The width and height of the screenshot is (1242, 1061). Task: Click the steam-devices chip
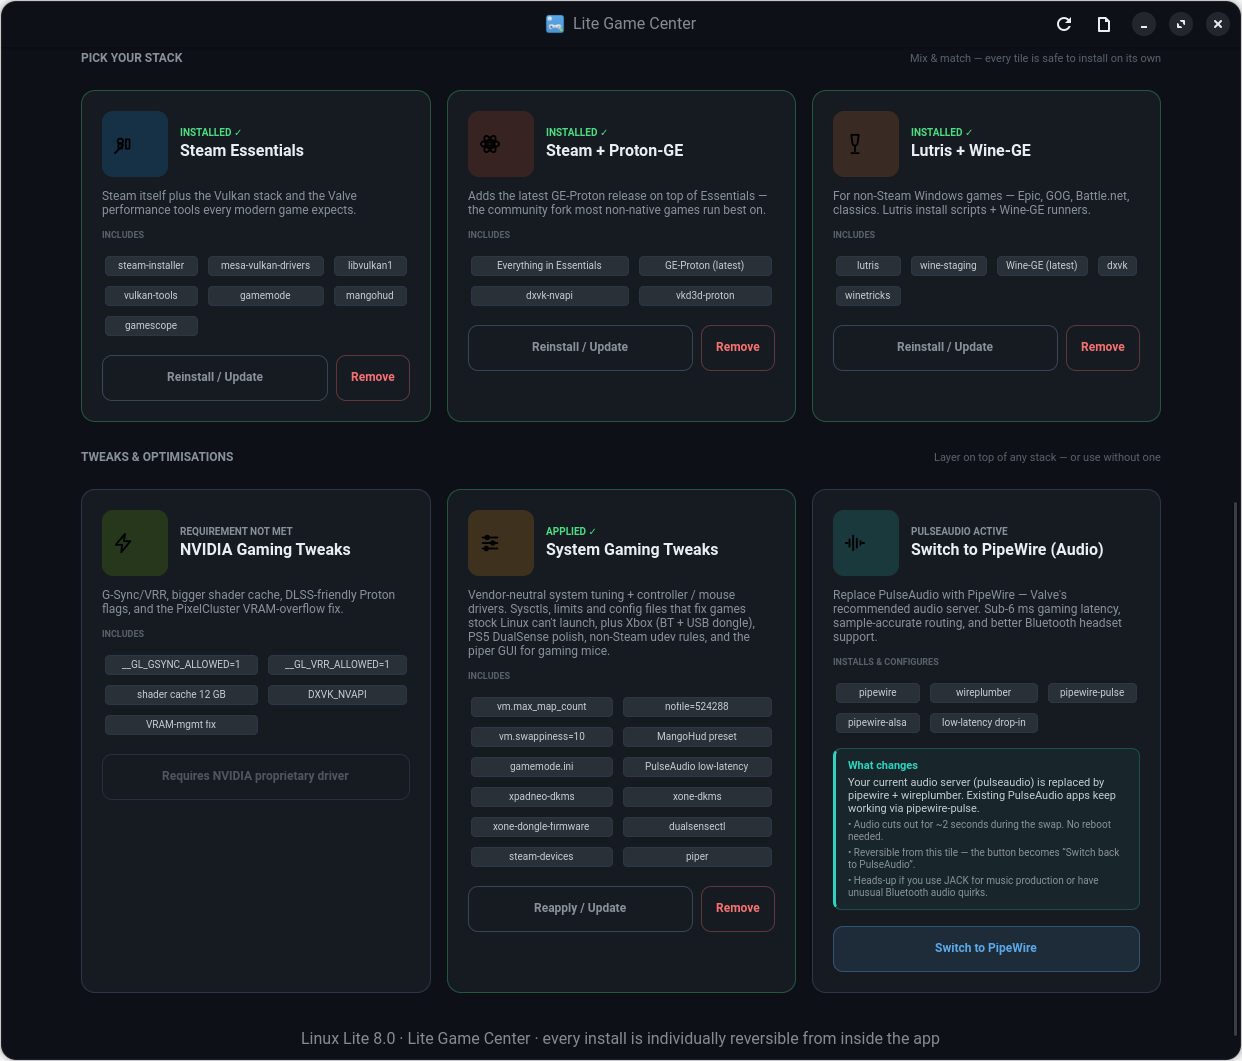coord(542,857)
